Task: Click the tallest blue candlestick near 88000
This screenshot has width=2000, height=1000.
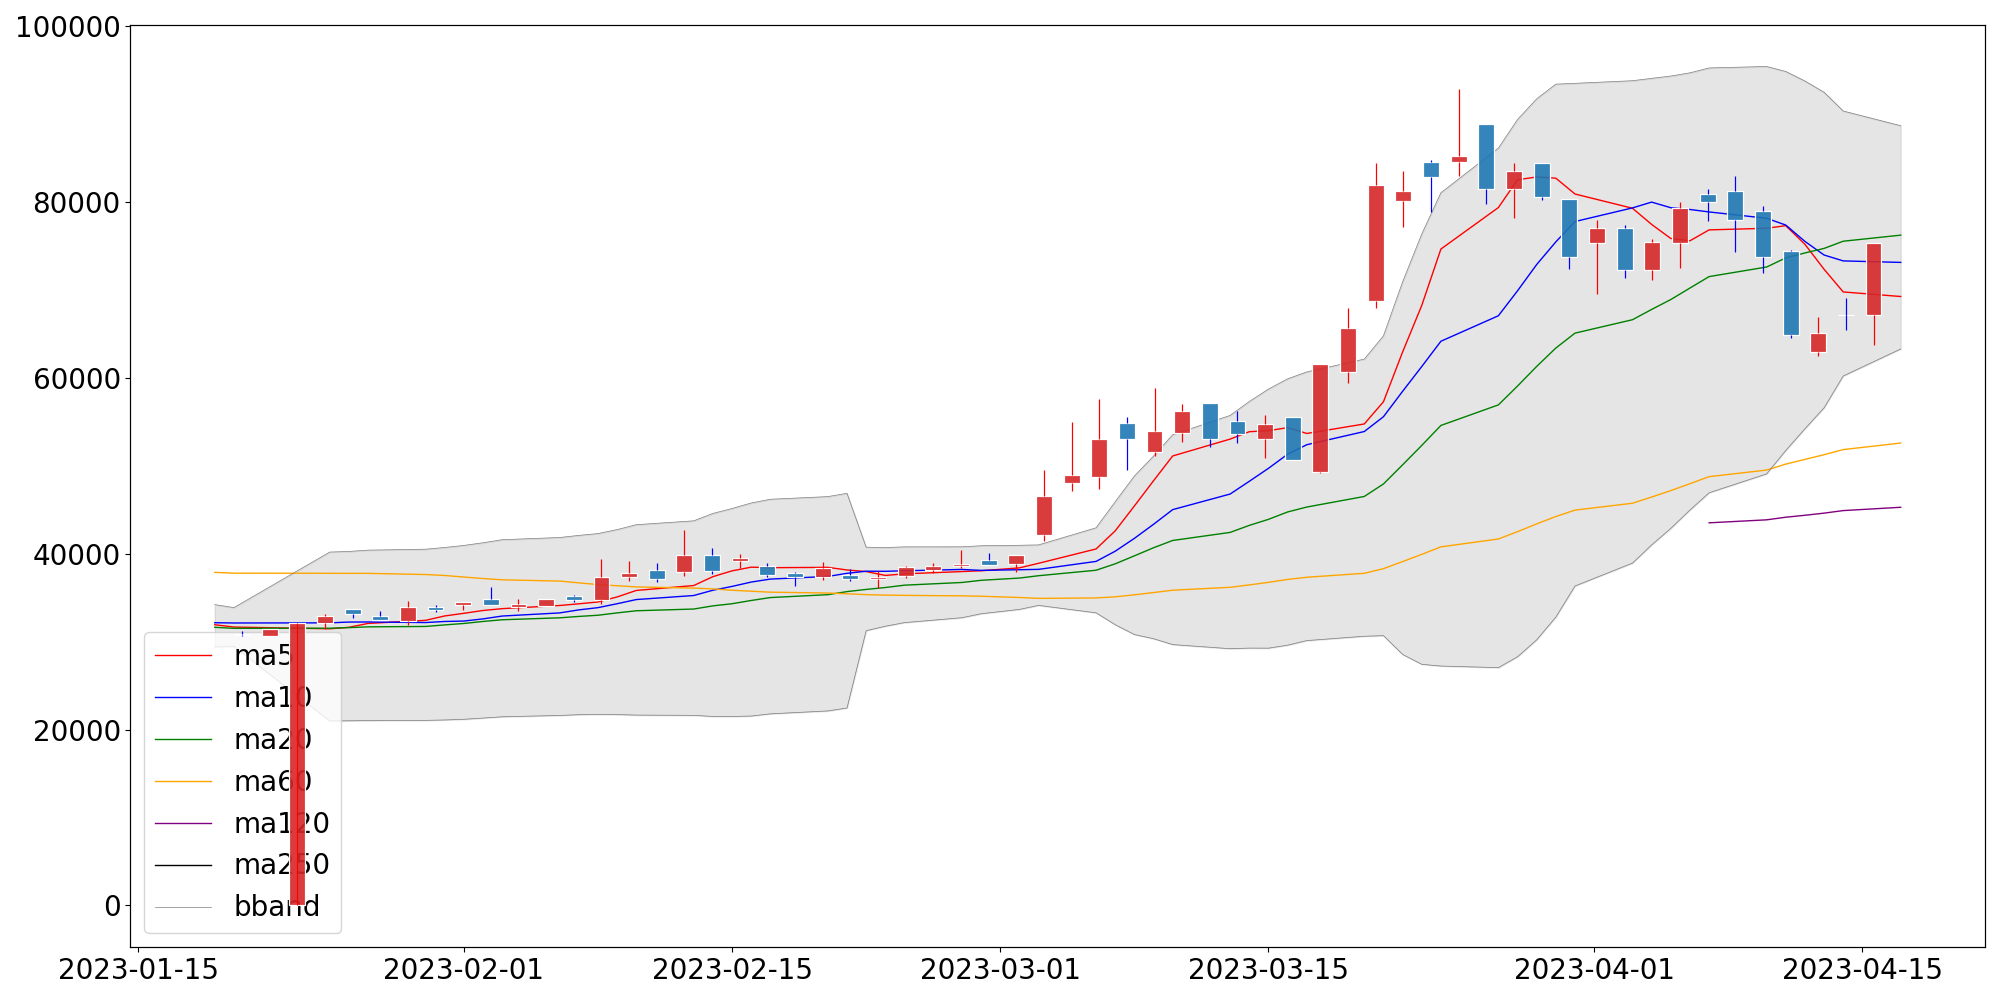Action: coord(1486,157)
